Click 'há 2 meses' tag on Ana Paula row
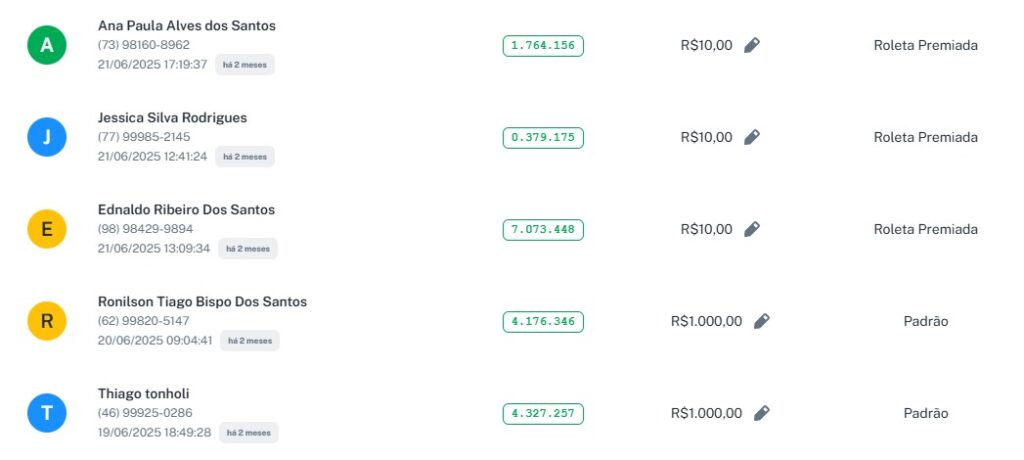1024x460 pixels. 245,65
